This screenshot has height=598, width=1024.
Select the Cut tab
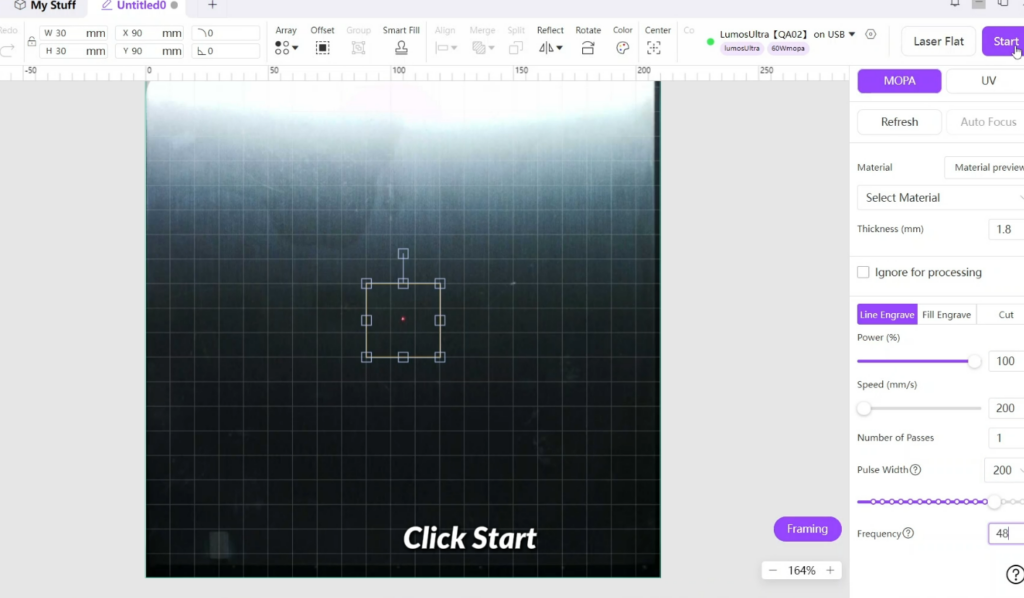1004,315
